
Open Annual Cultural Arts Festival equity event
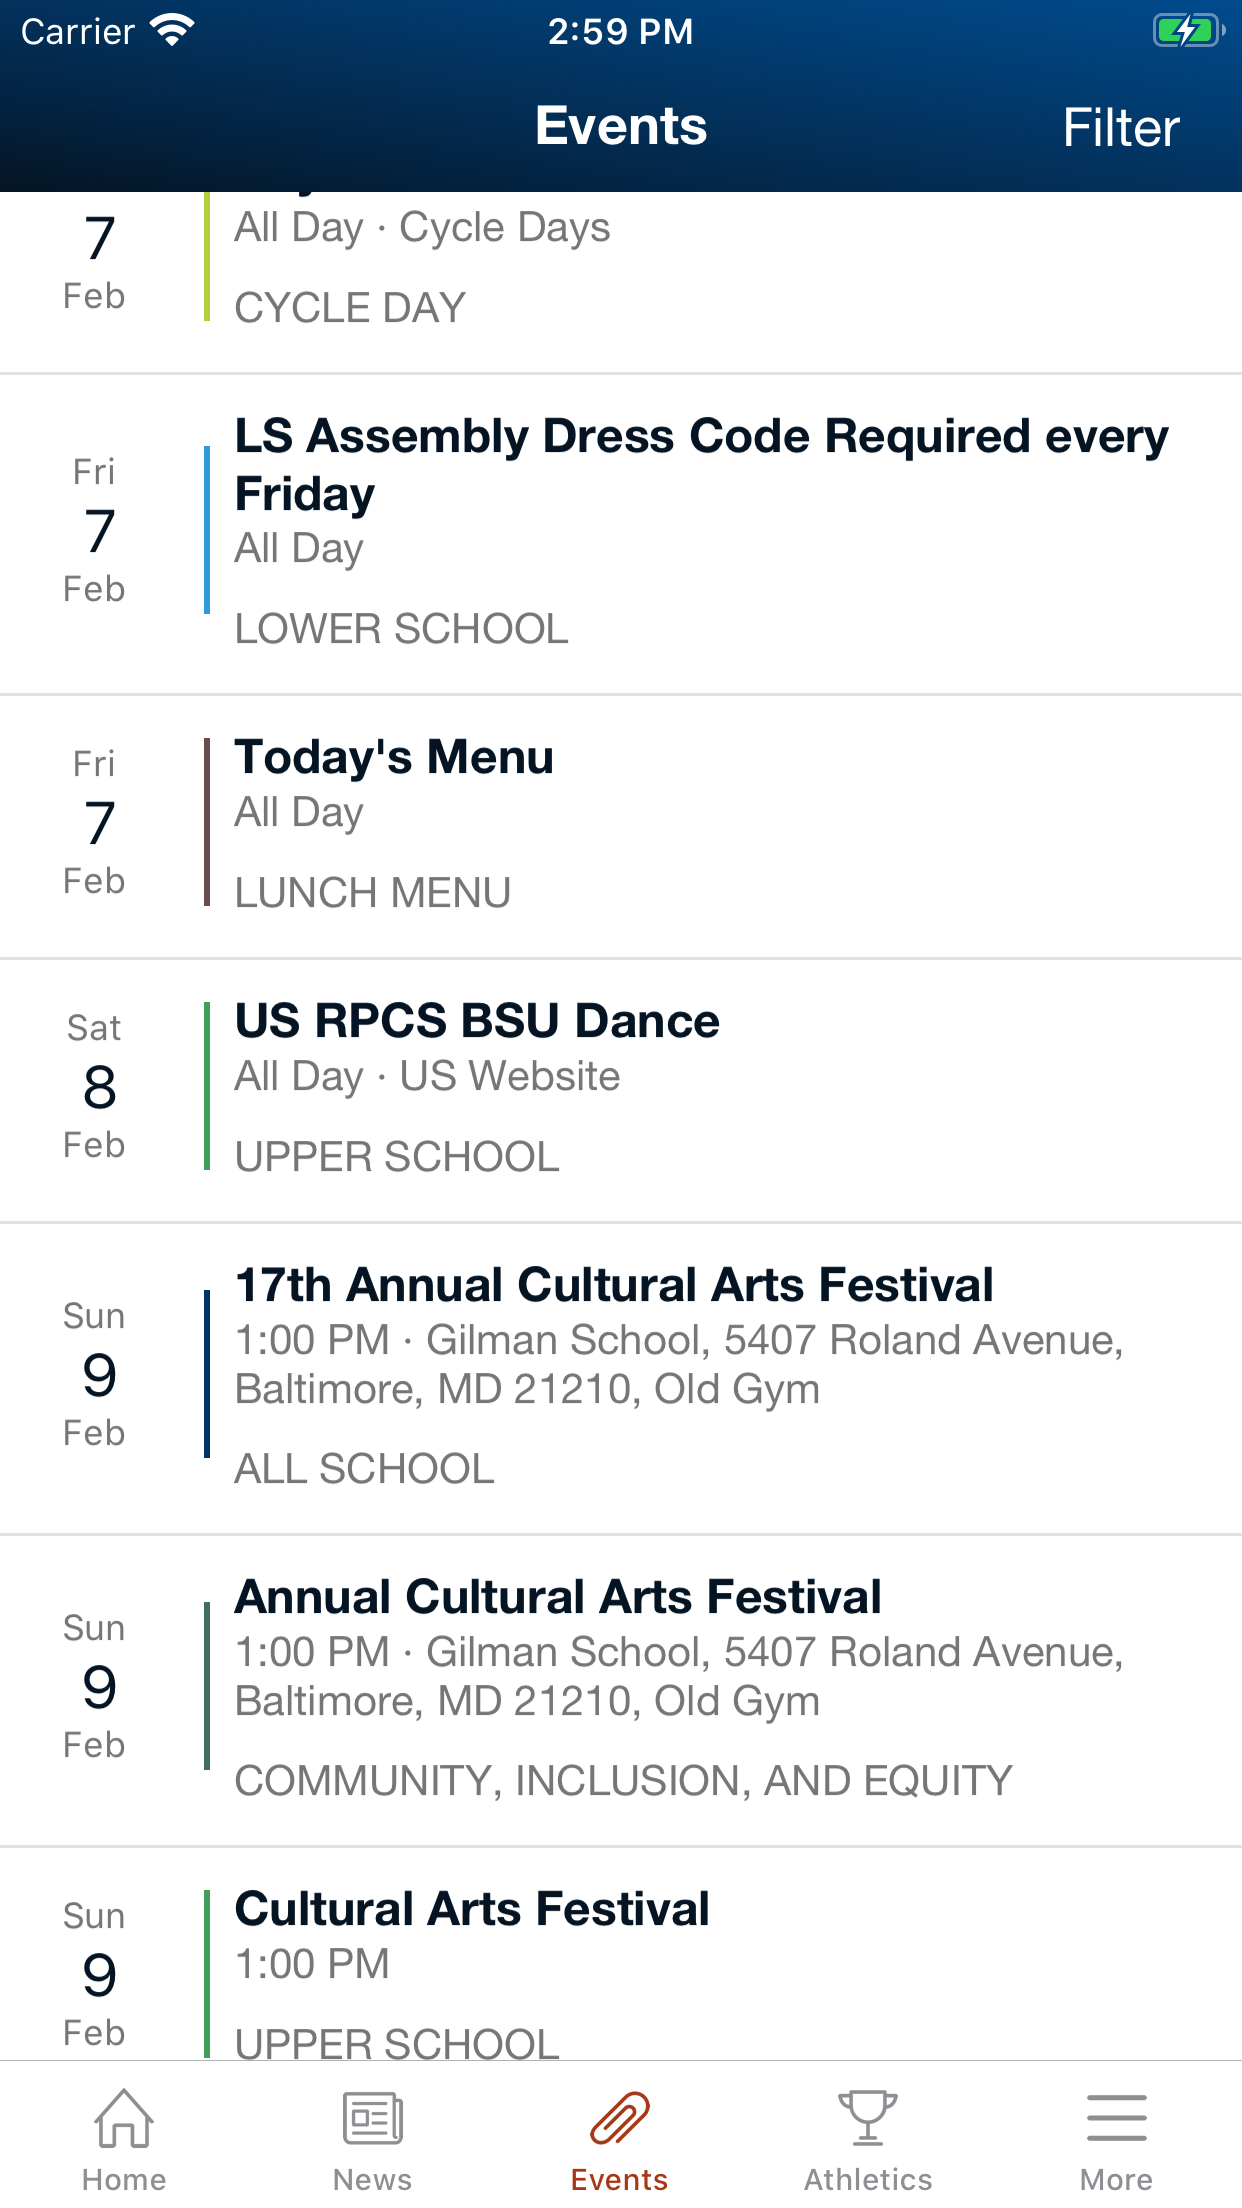click(x=558, y=1597)
